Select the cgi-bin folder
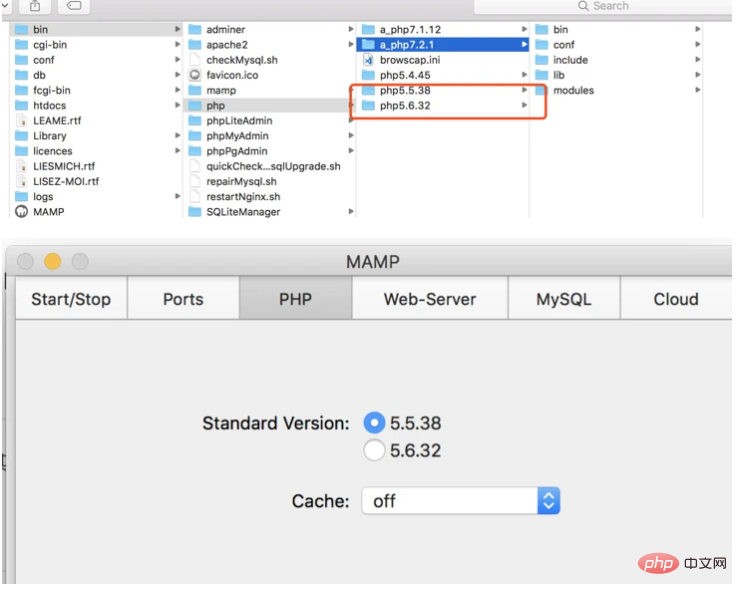The height and width of the screenshot is (596, 737). pos(96,45)
